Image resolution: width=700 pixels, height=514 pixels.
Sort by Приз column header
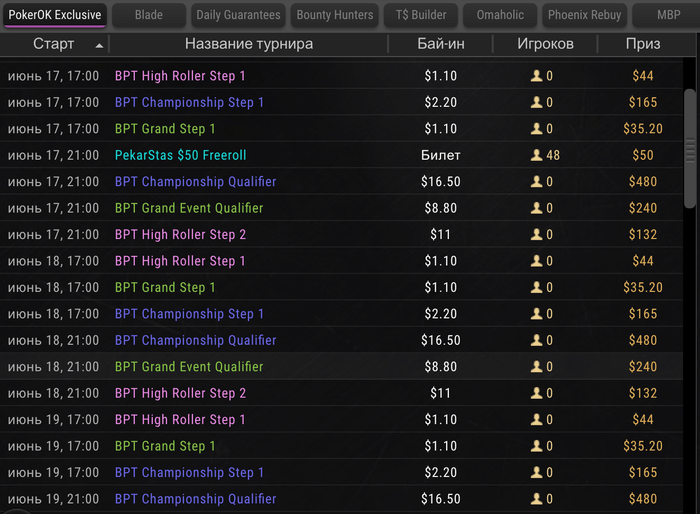tap(643, 44)
